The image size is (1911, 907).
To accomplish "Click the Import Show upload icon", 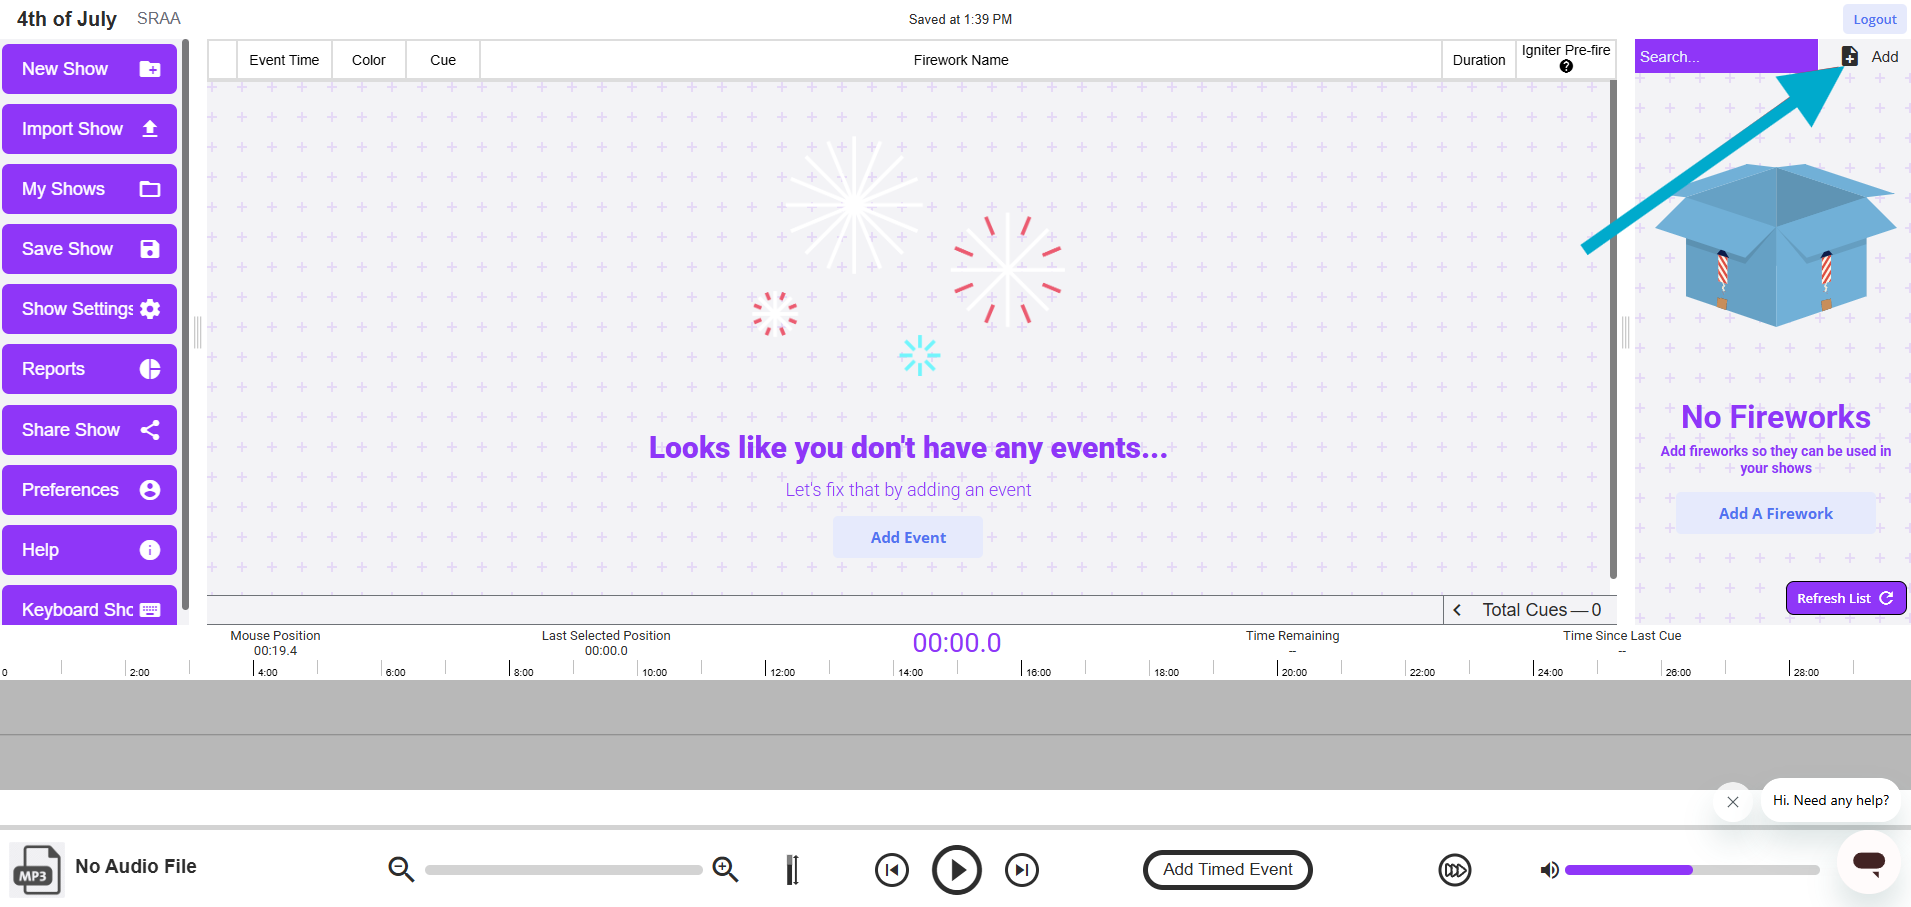I will pos(149,128).
